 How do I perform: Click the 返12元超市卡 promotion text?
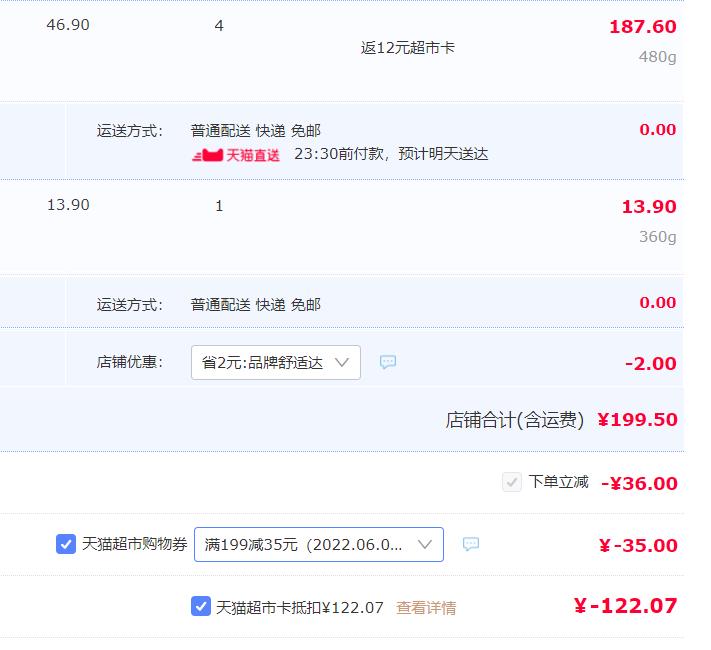408,48
